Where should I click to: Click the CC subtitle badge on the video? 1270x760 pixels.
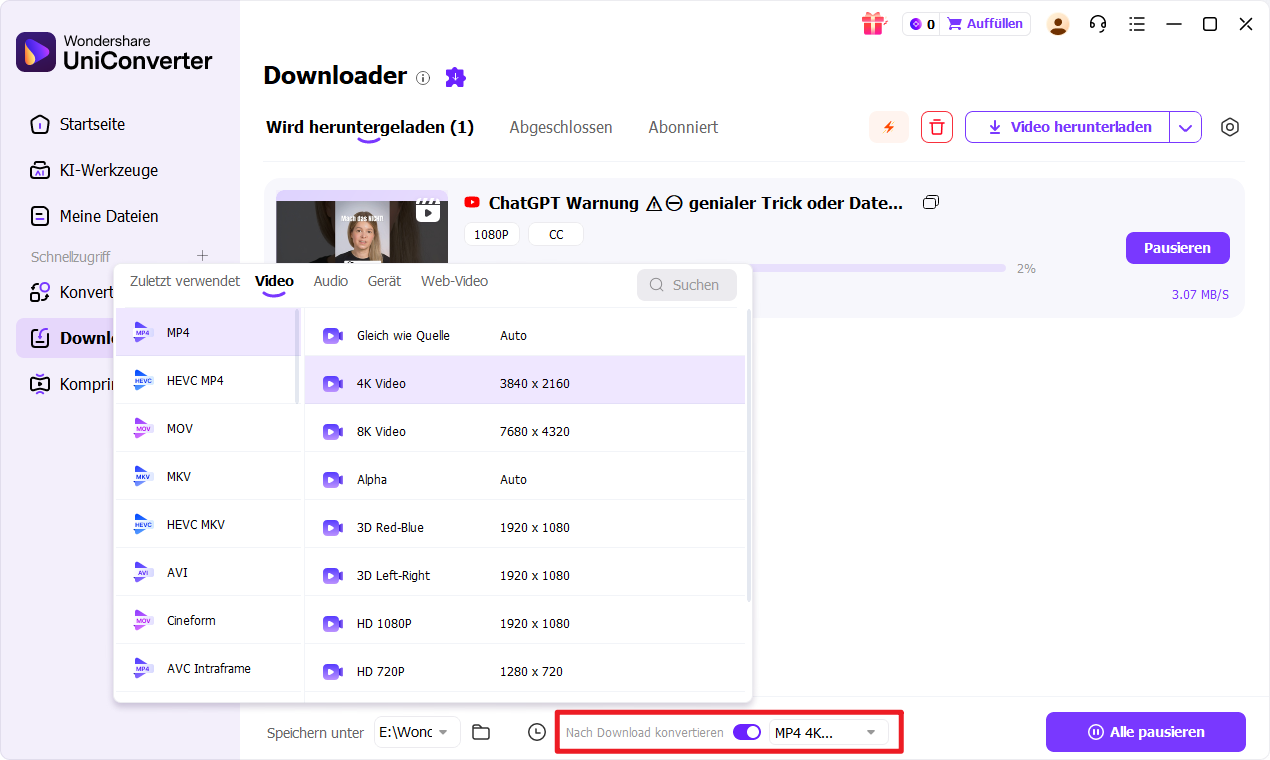555,233
